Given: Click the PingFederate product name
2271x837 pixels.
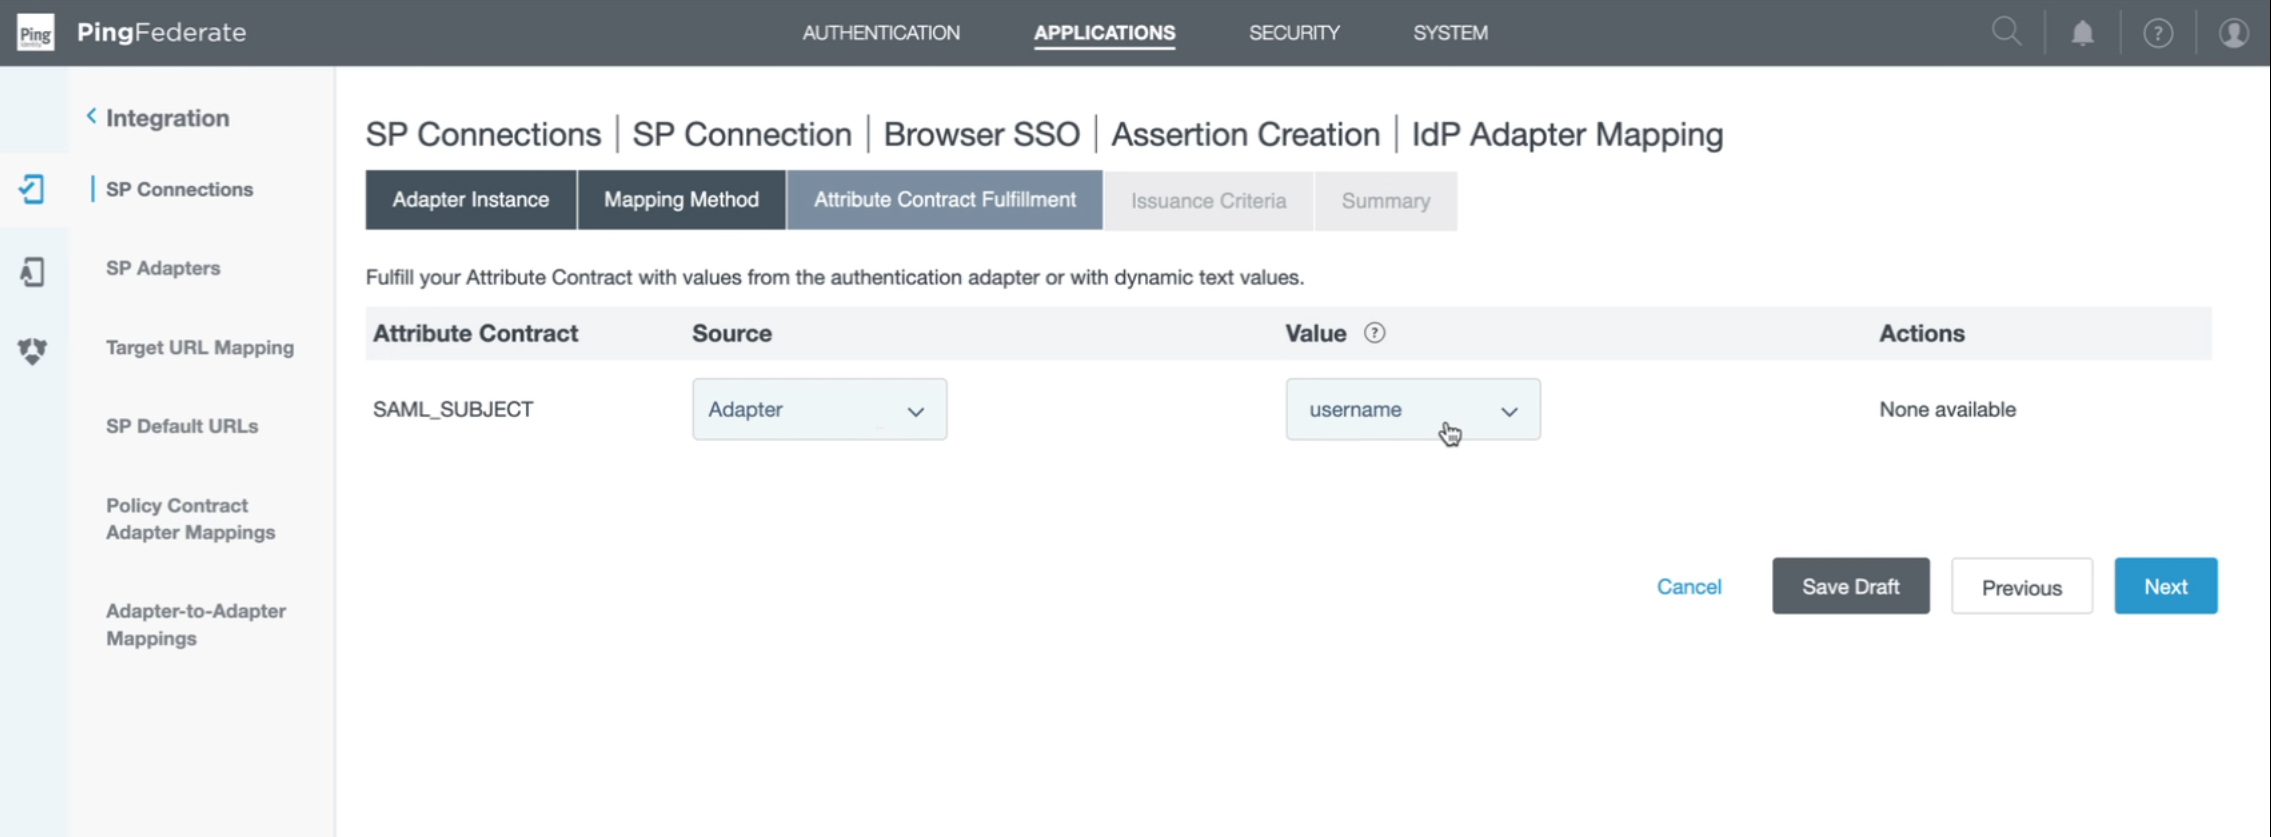Looking at the screenshot, I should coord(161,32).
